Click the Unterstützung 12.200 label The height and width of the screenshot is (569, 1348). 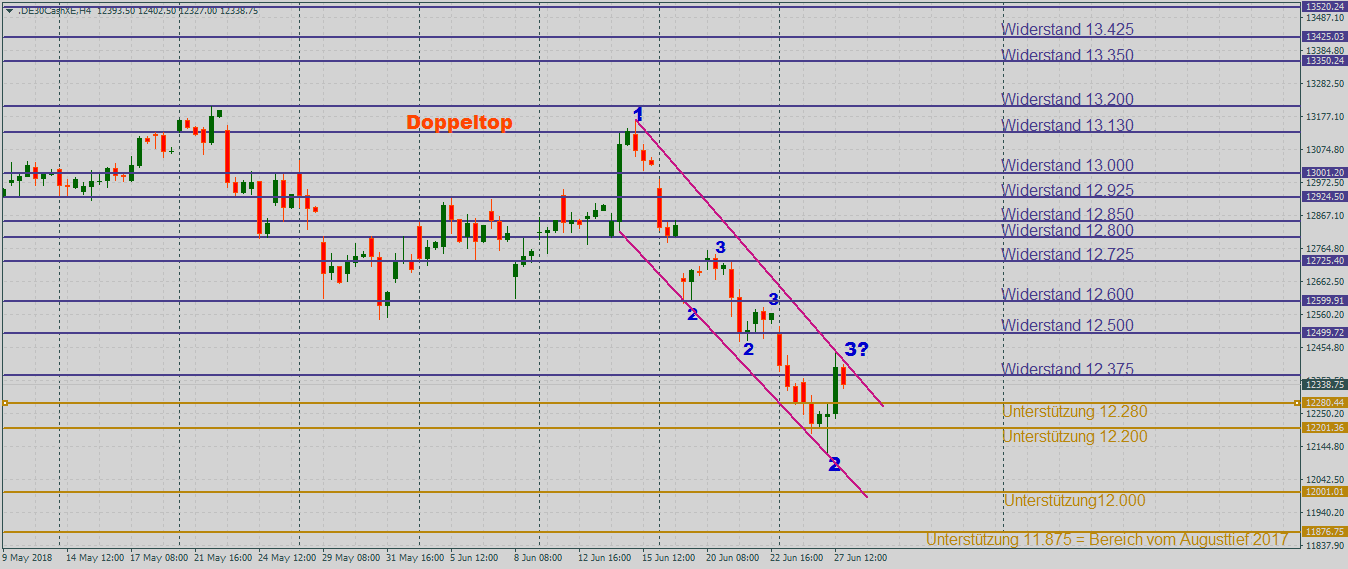pyautogui.click(x=1075, y=436)
